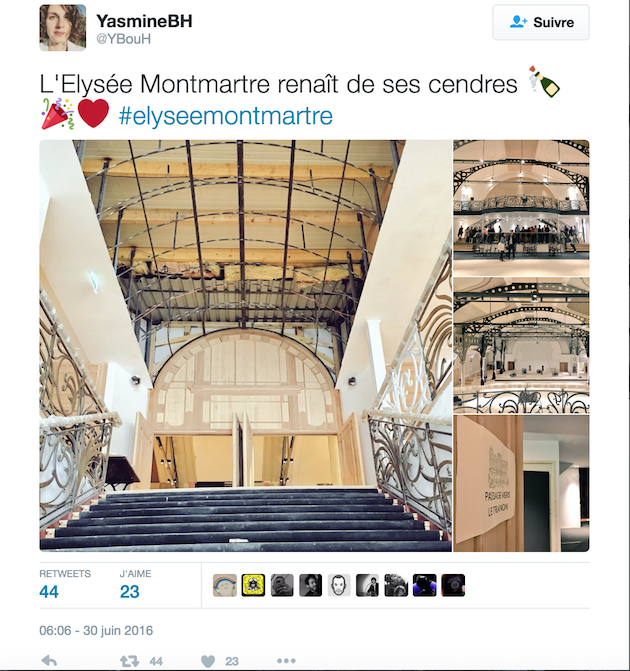Open the Passage vers Le Trianon sign photo
This screenshot has height=671, width=630.
click(521, 483)
